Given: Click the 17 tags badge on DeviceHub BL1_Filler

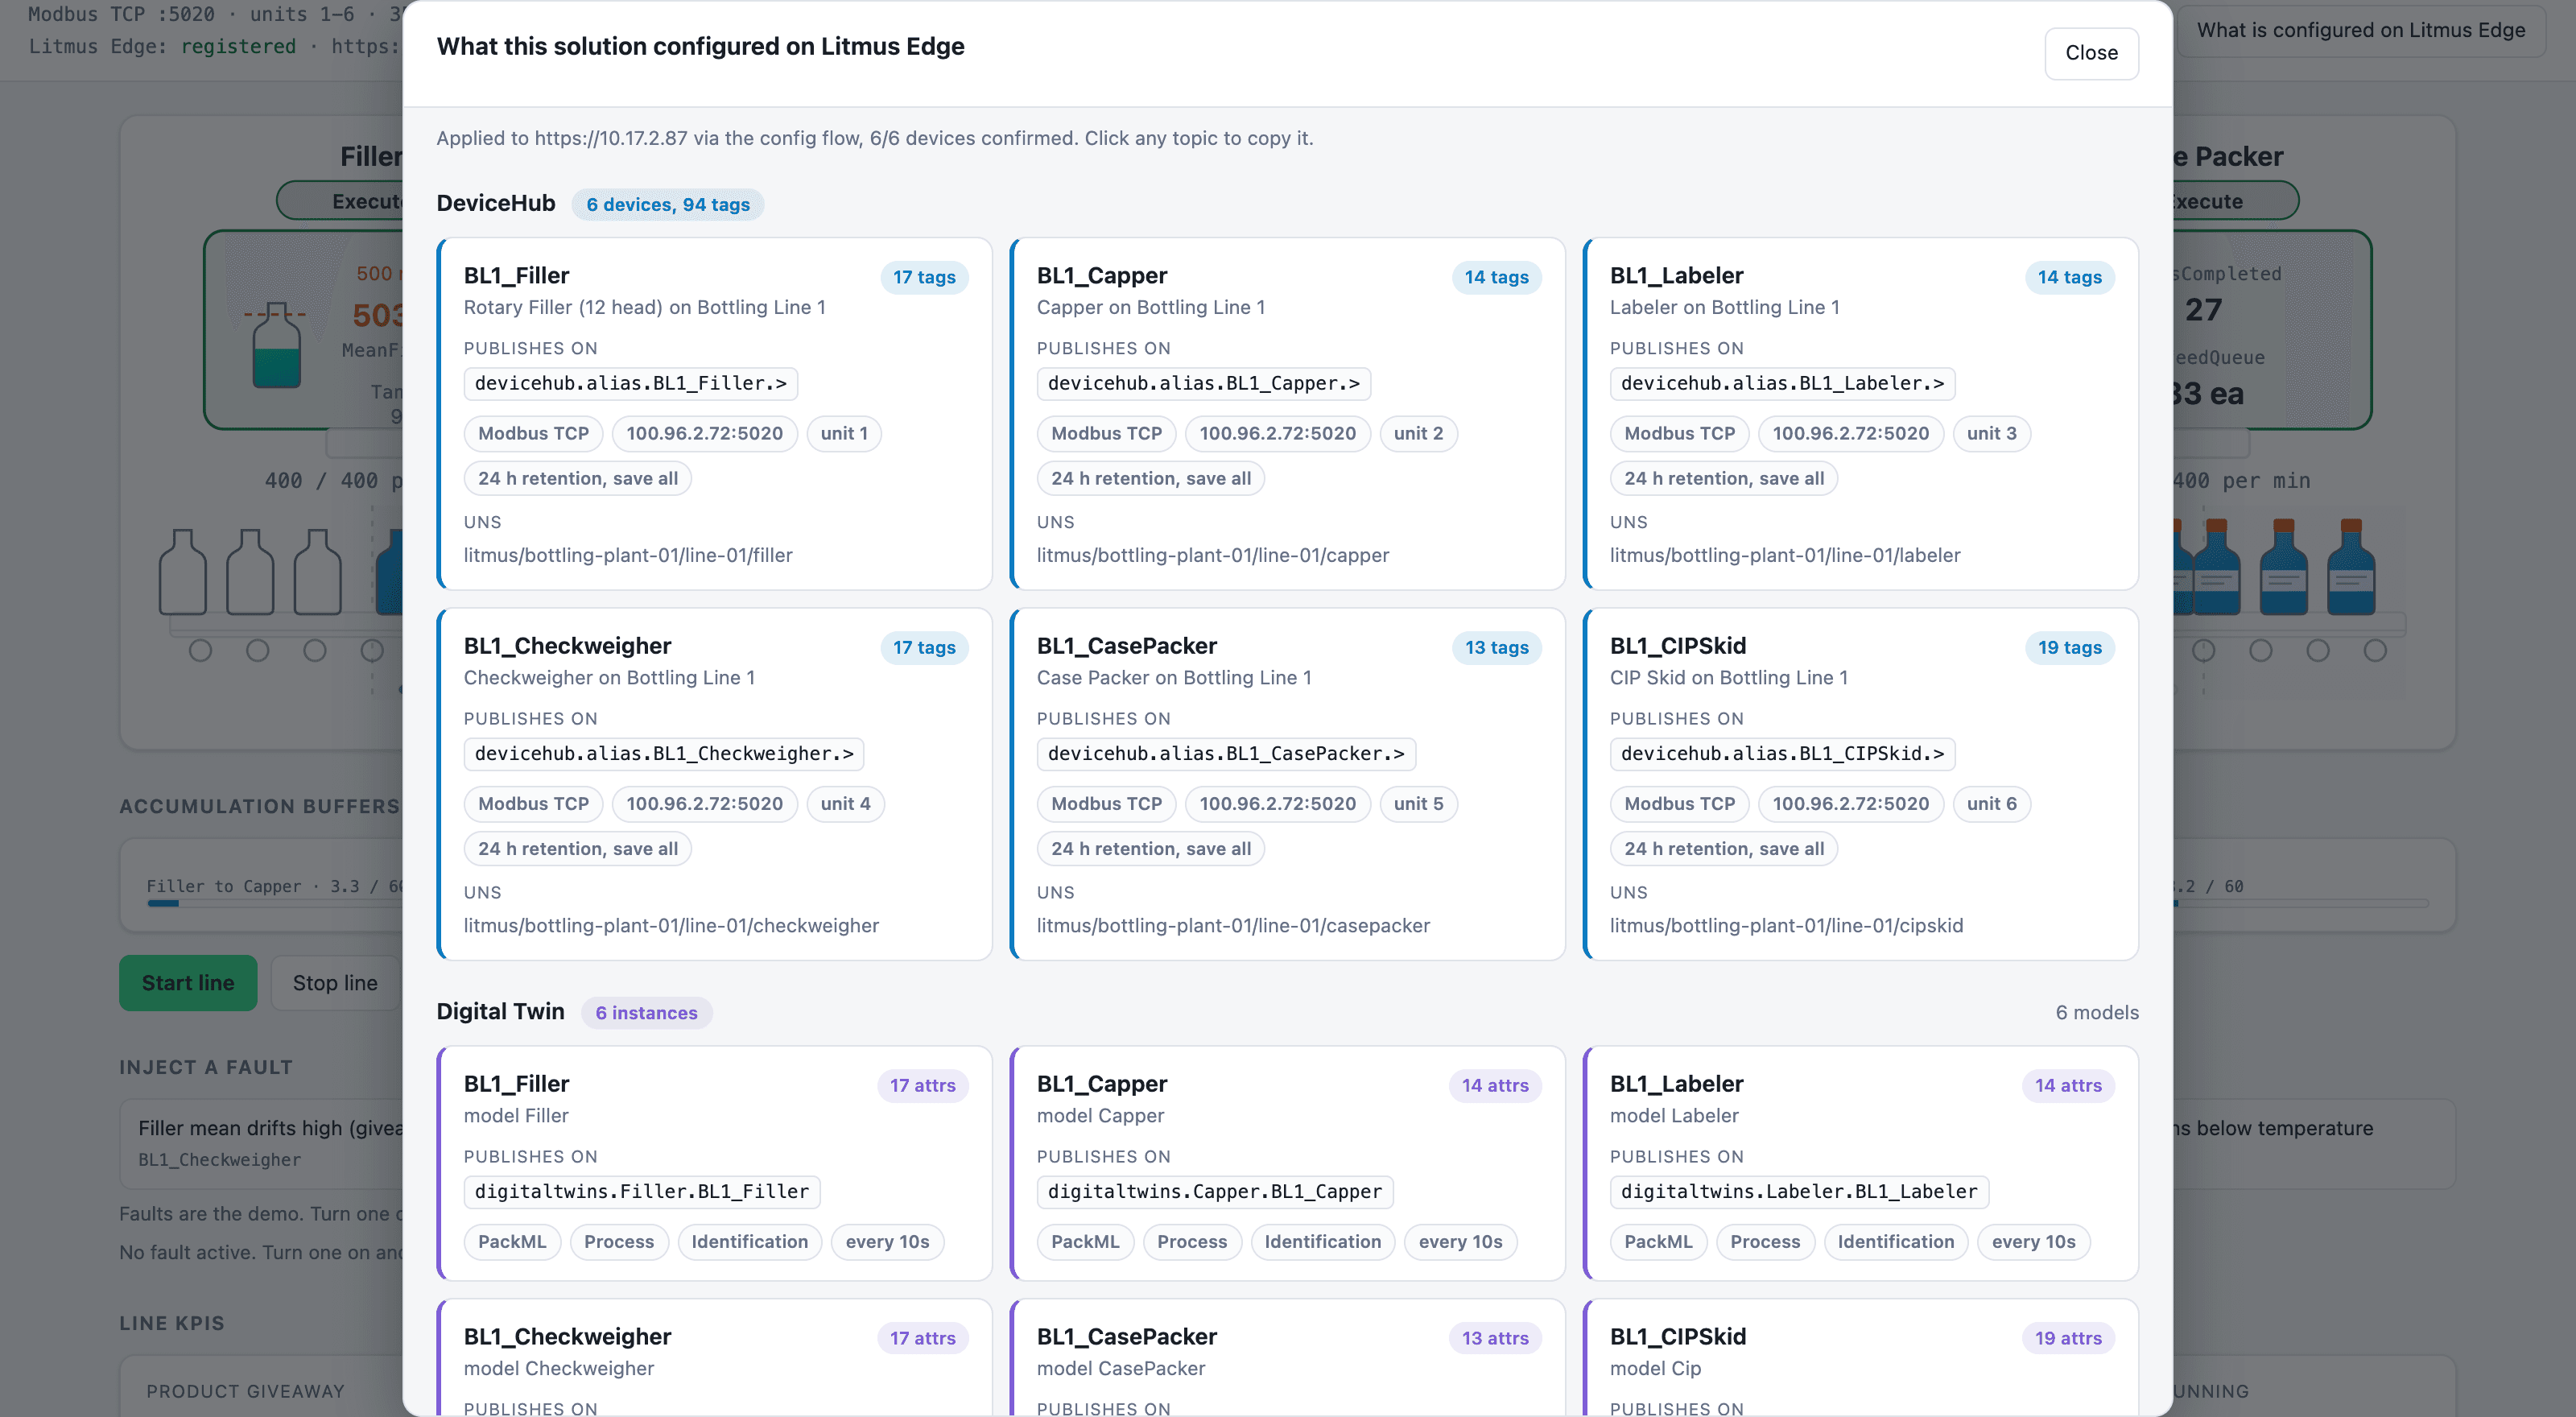Looking at the screenshot, I should click(x=924, y=278).
